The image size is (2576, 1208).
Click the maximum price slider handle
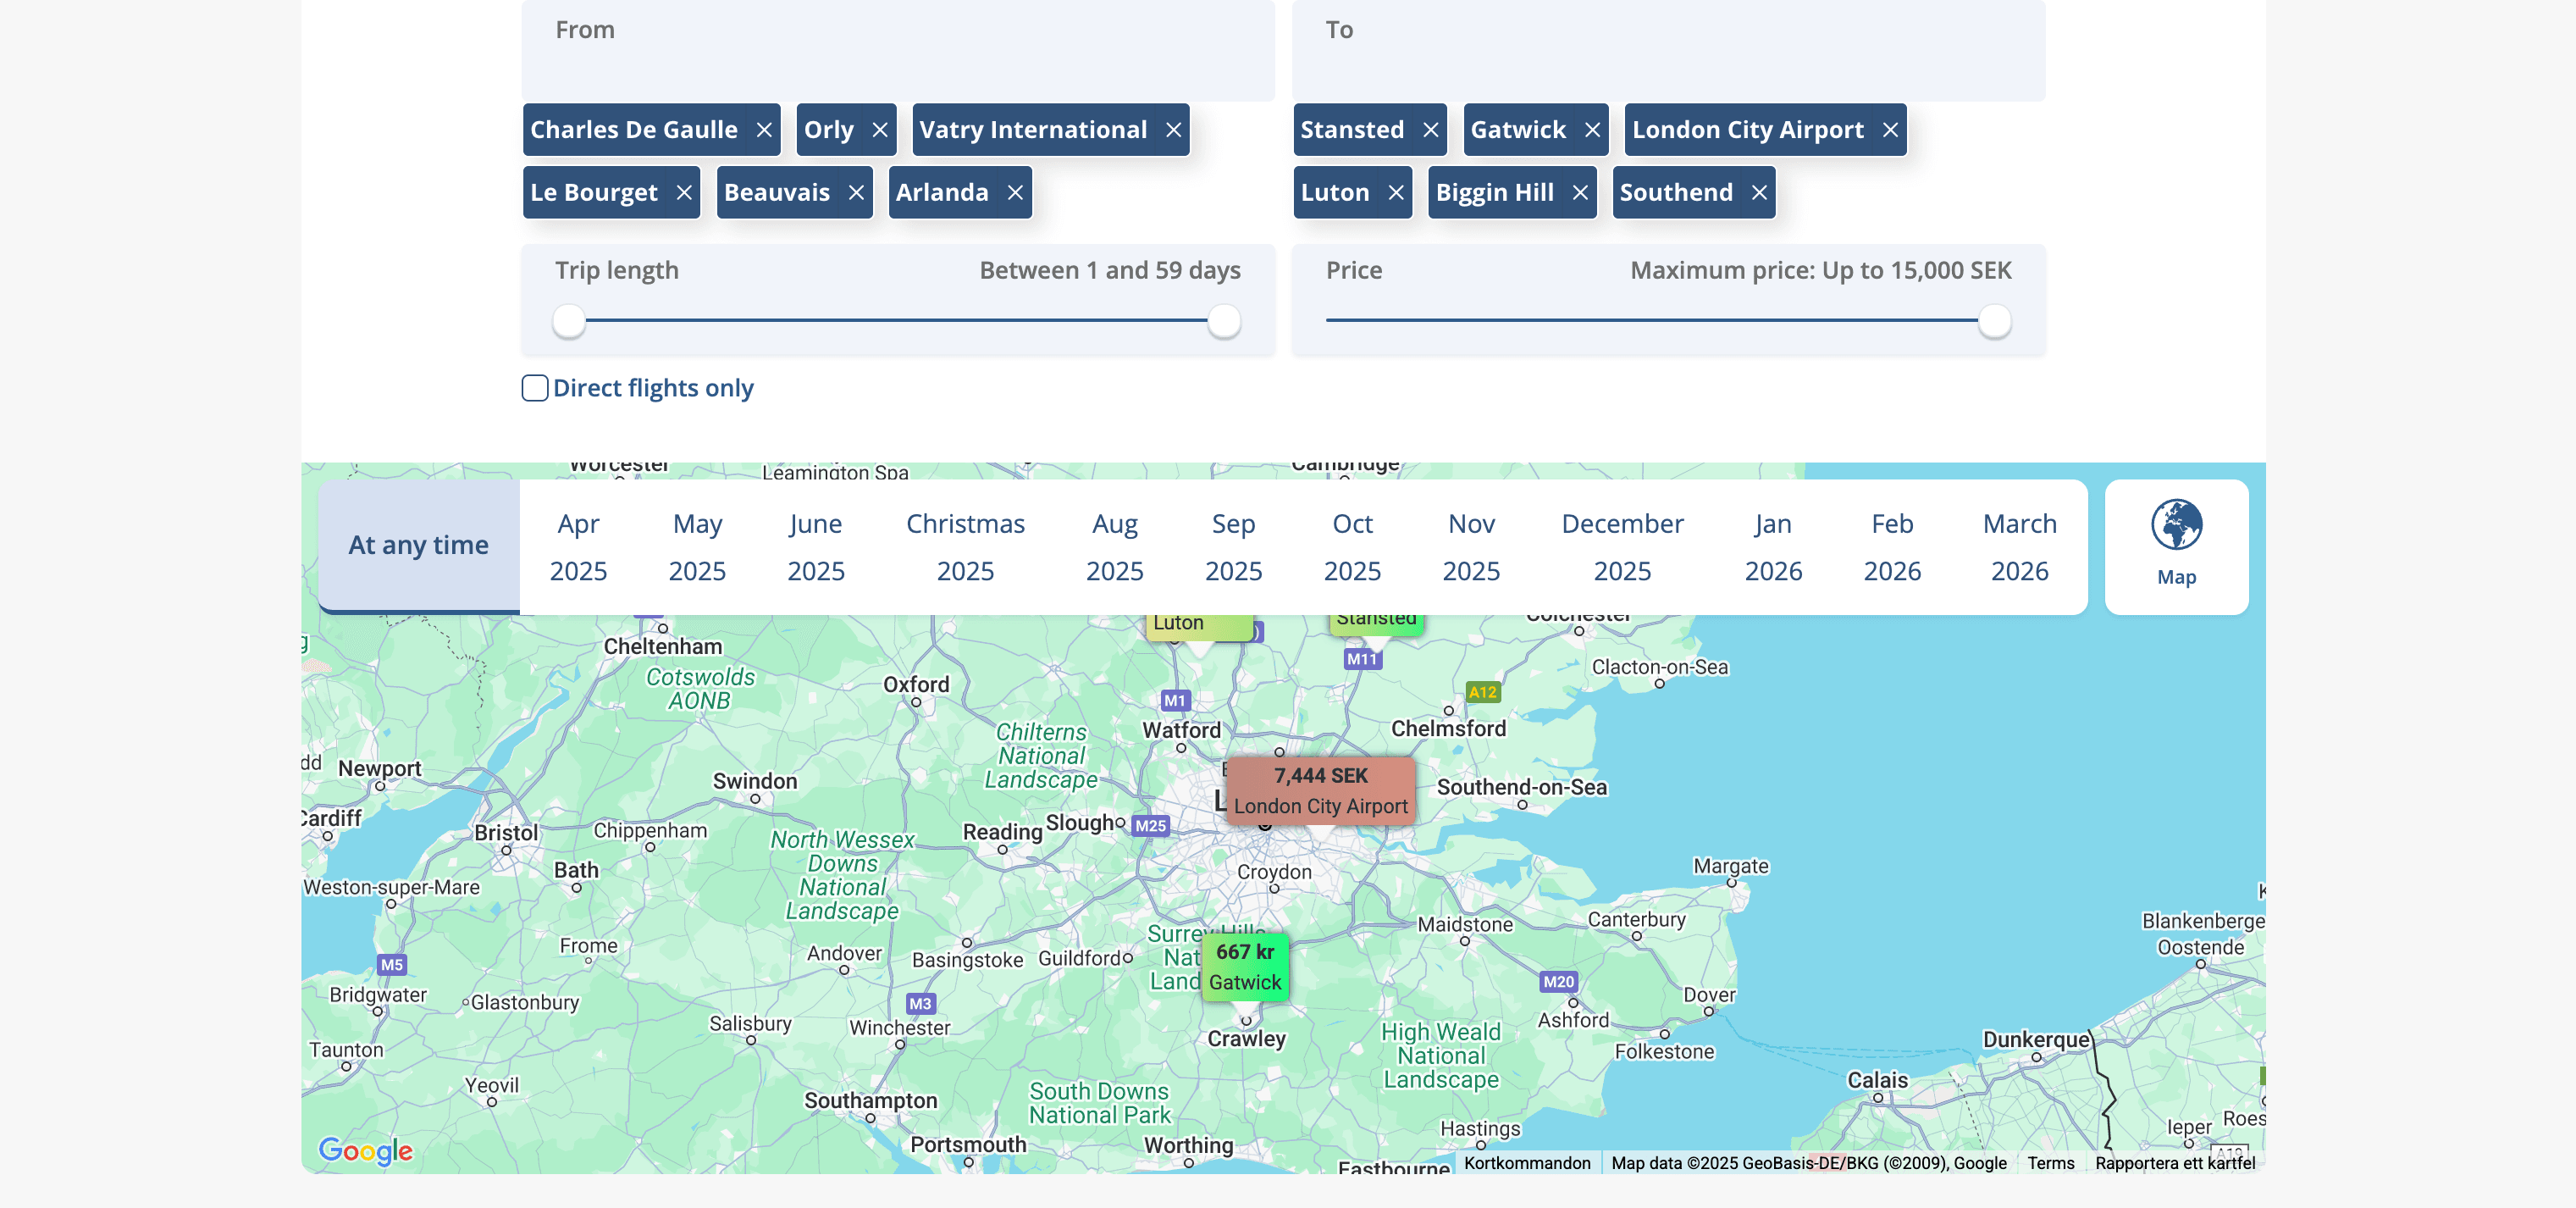(1994, 321)
